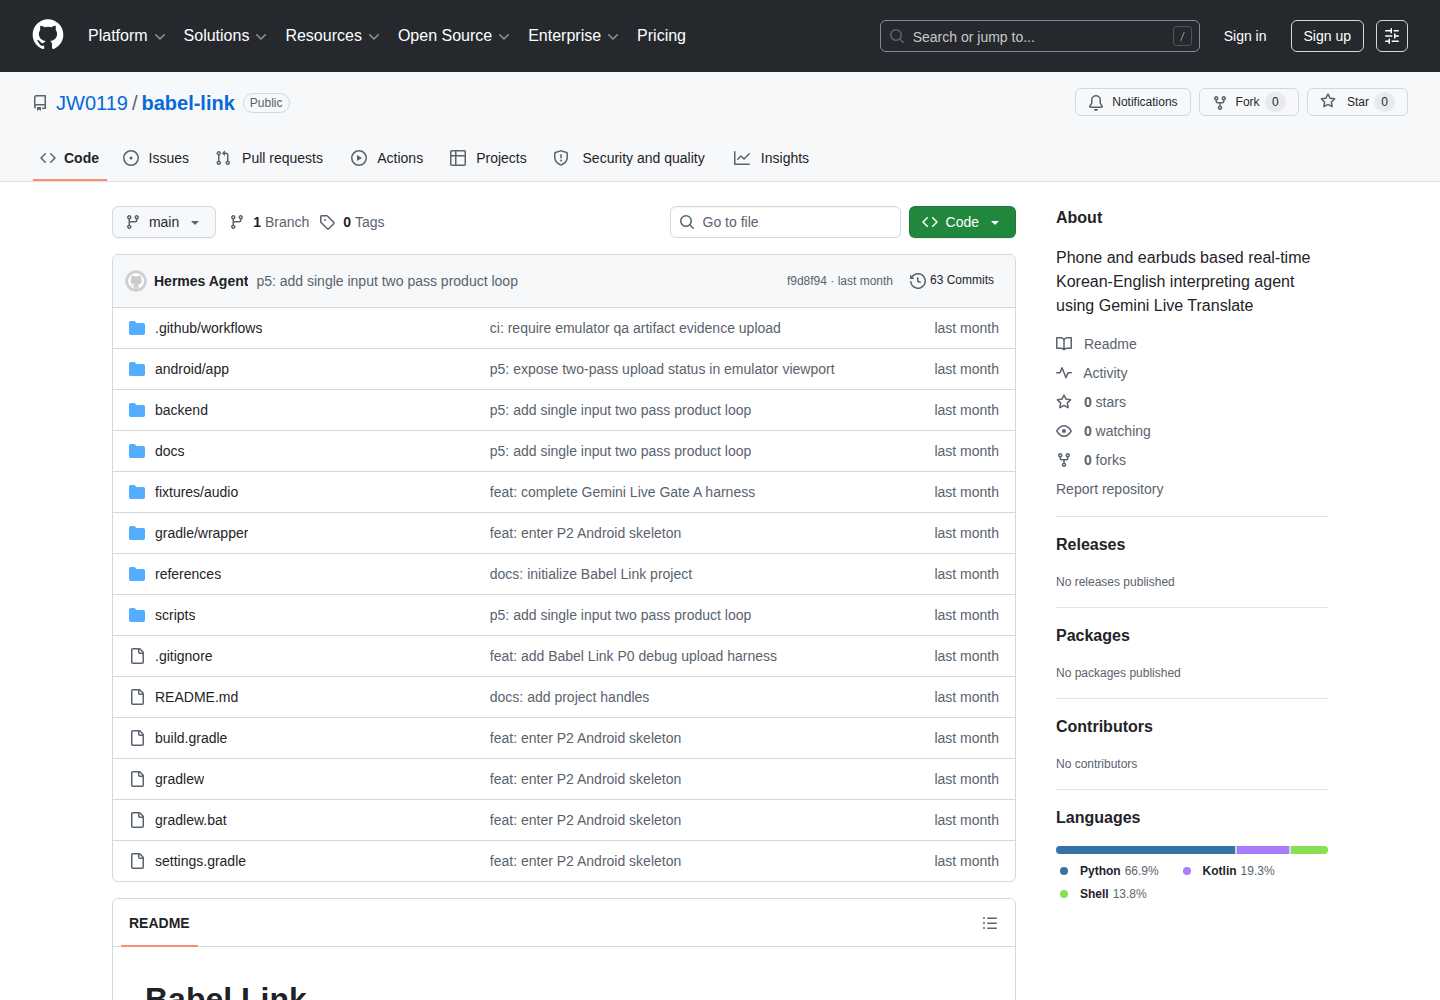Viewport: 1440px width, 1000px height.
Task: Open the Releases heading link
Action: tap(1090, 545)
